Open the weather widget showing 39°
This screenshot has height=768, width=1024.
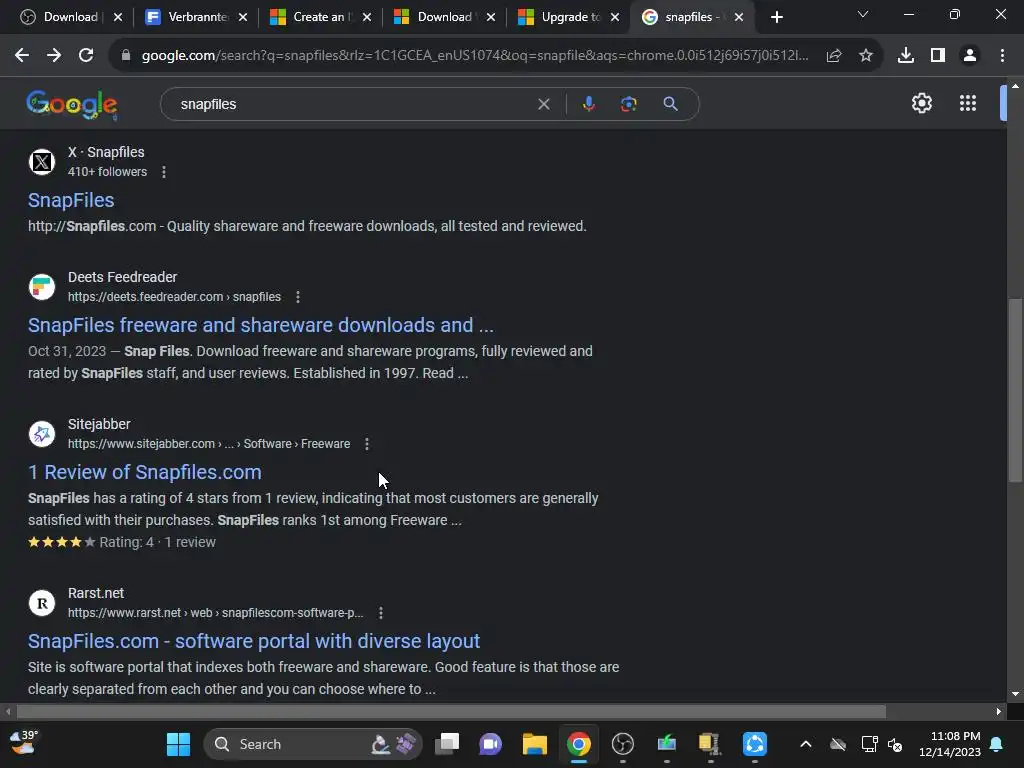pyautogui.click(x=25, y=743)
